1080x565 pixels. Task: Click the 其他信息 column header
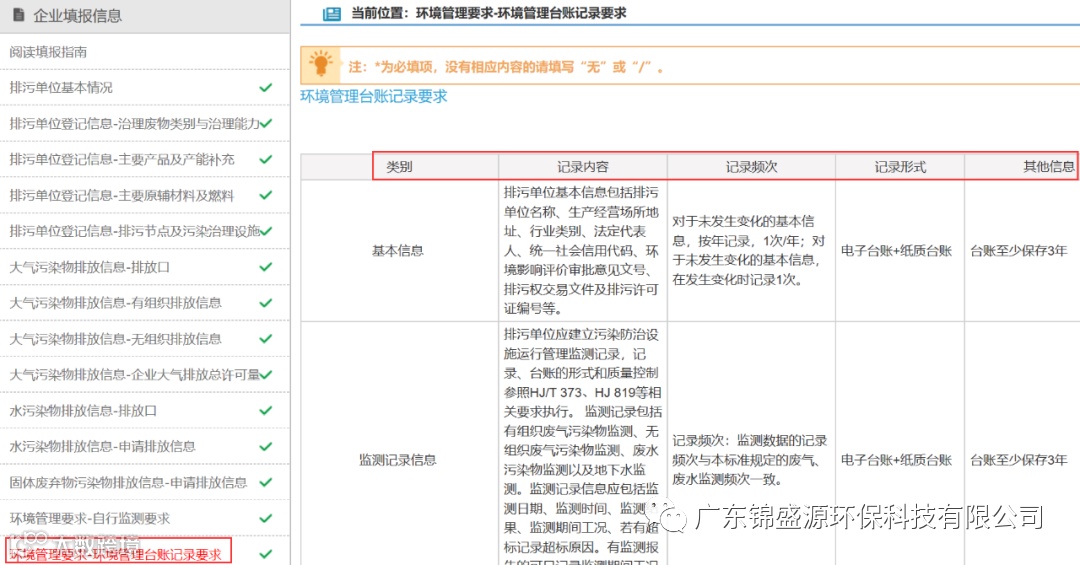(x=1048, y=167)
